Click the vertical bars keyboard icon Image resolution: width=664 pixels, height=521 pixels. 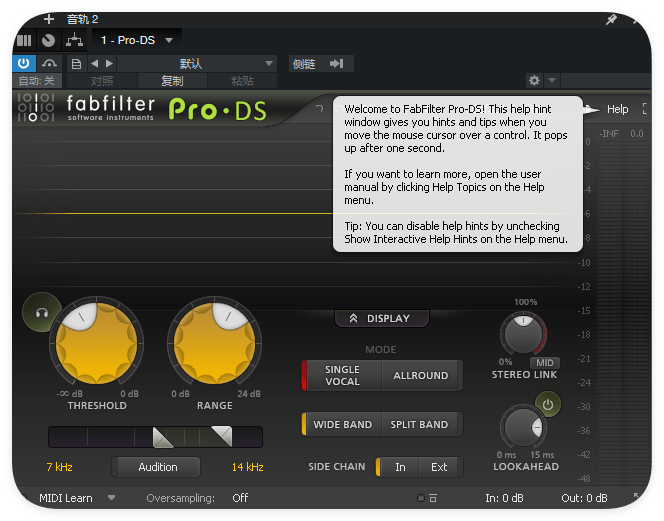click(25, 40)
